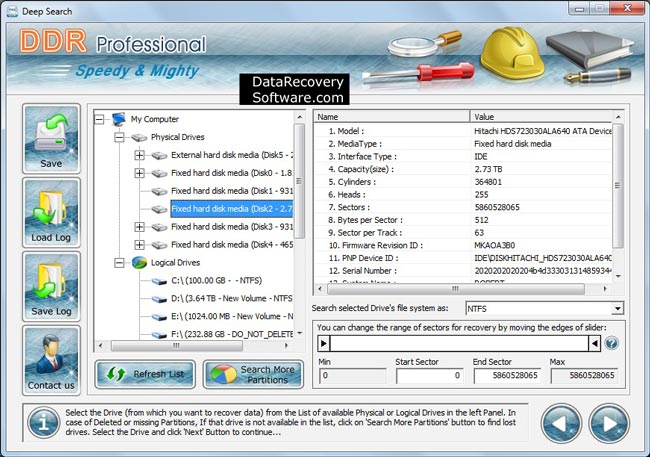Image resolution: width=650 pixels, height=457 pixels.
Task: Select the Interface Type row
Action: [463, 156]
